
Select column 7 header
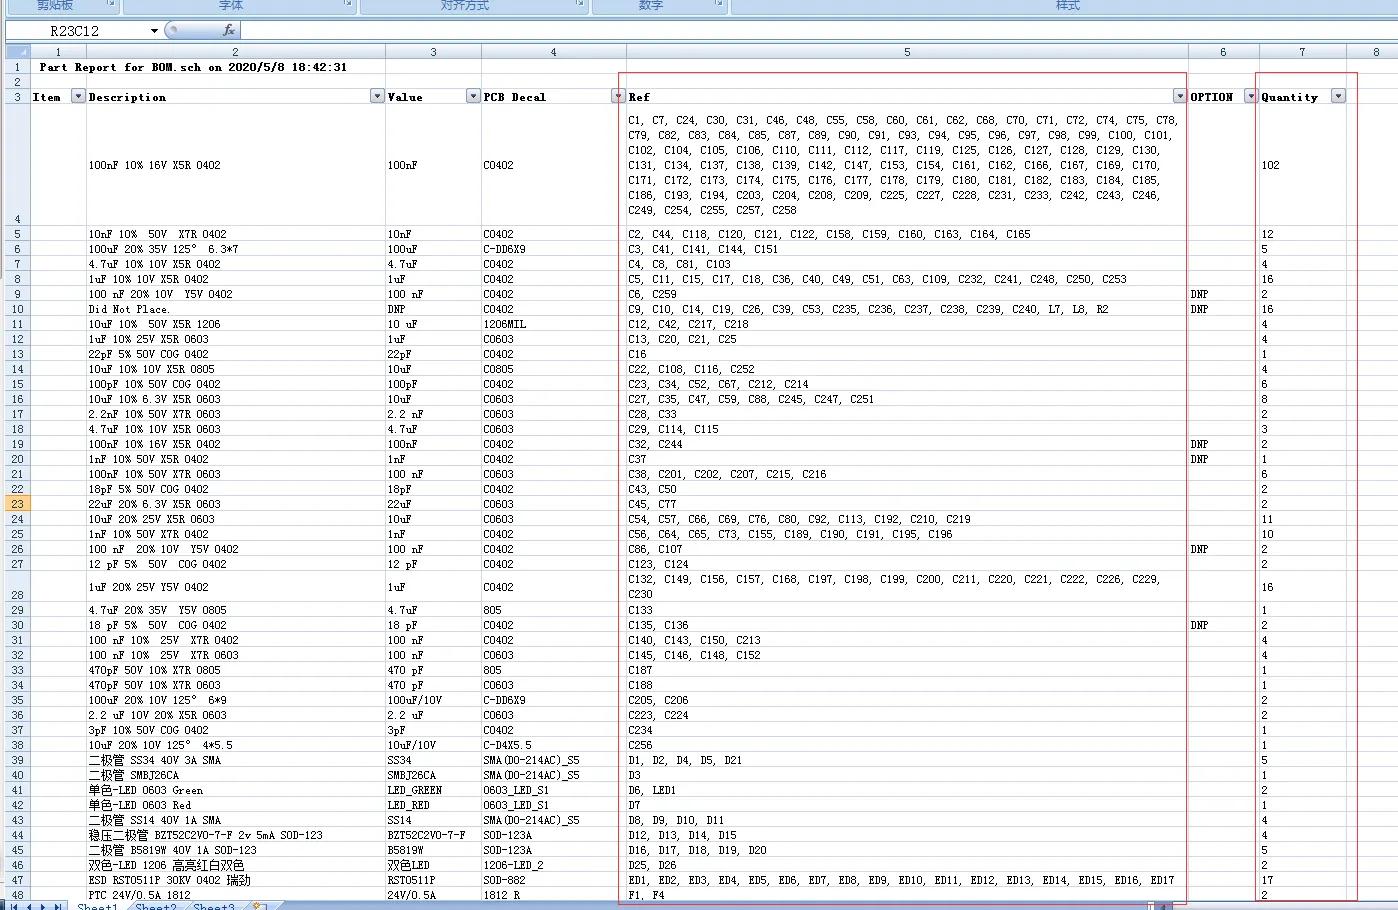(1302, 52)
